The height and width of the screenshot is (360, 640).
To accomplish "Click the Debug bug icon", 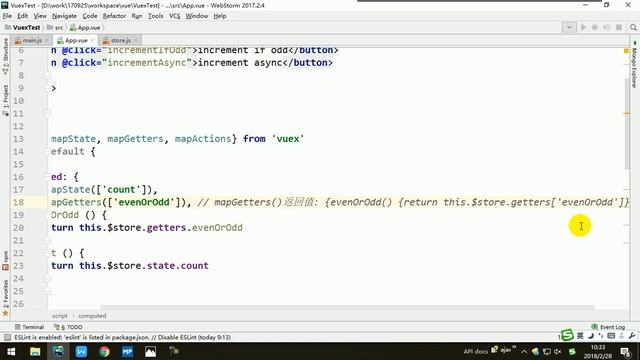I will [x=595, y=27].
